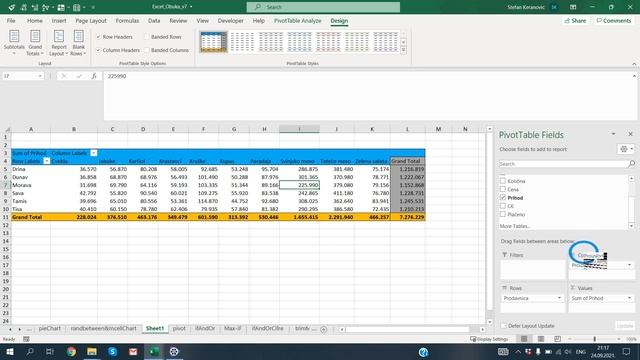Click the title bar Search box

coord(323,7)
